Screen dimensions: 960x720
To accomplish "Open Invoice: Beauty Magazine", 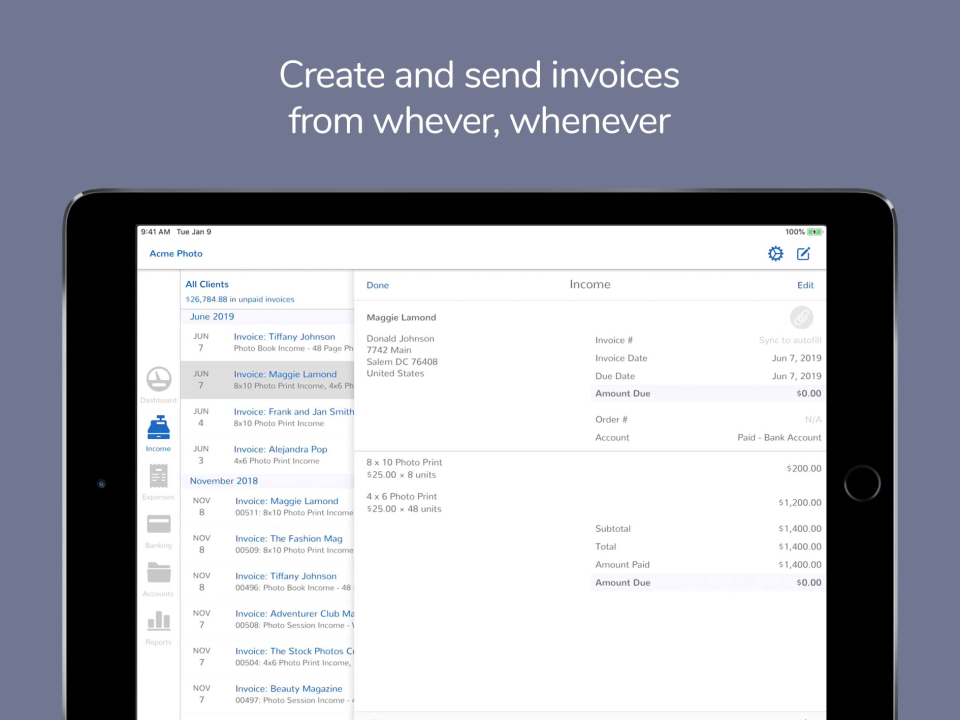I will pyautogui.click(x=268, y=694).
